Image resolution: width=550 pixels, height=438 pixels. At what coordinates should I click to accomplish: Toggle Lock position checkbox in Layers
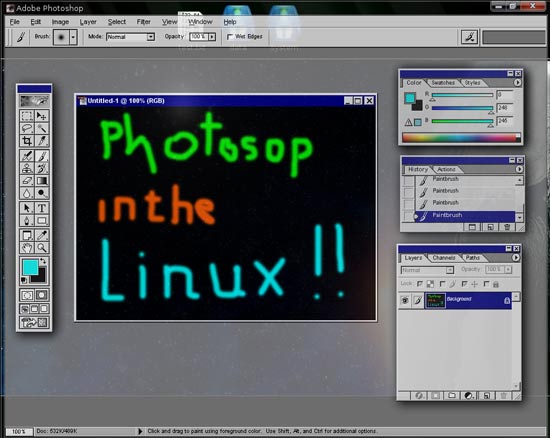pyautogui.click(x=464, y=284)
